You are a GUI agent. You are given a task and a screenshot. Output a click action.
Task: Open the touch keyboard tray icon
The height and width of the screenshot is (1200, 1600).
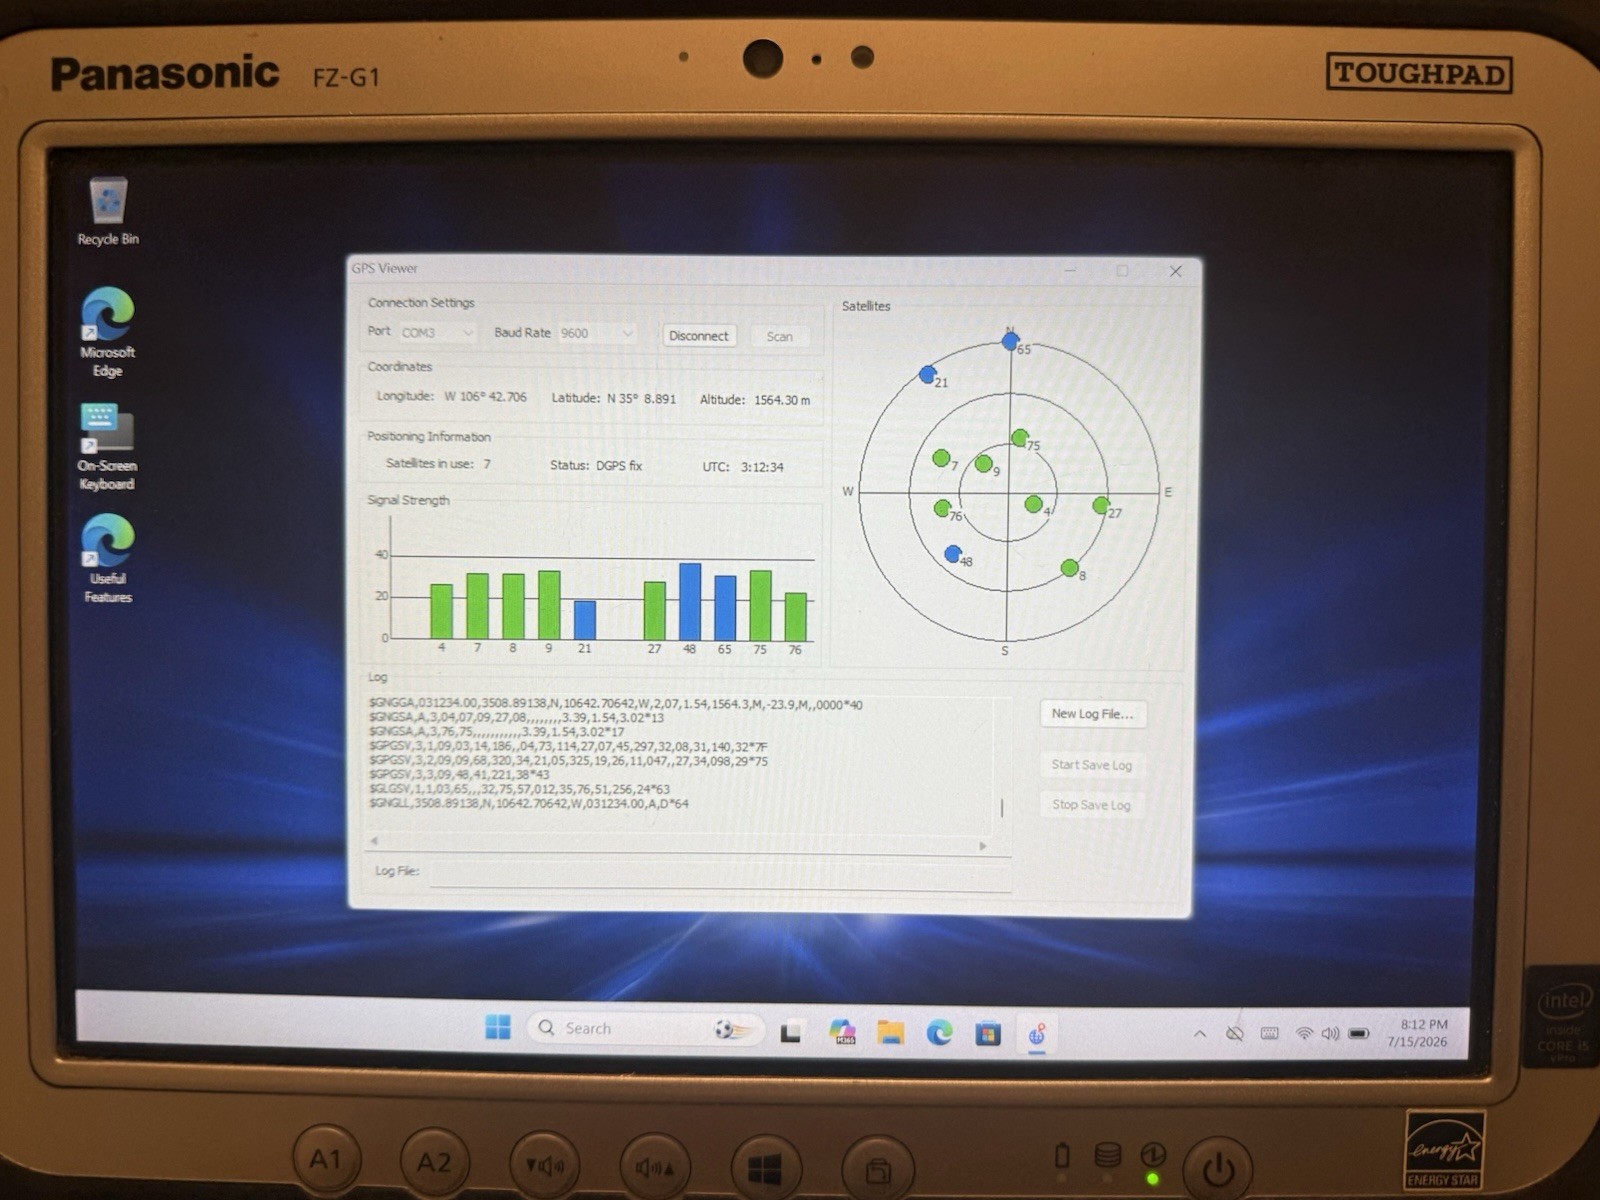point(1270,1033)
